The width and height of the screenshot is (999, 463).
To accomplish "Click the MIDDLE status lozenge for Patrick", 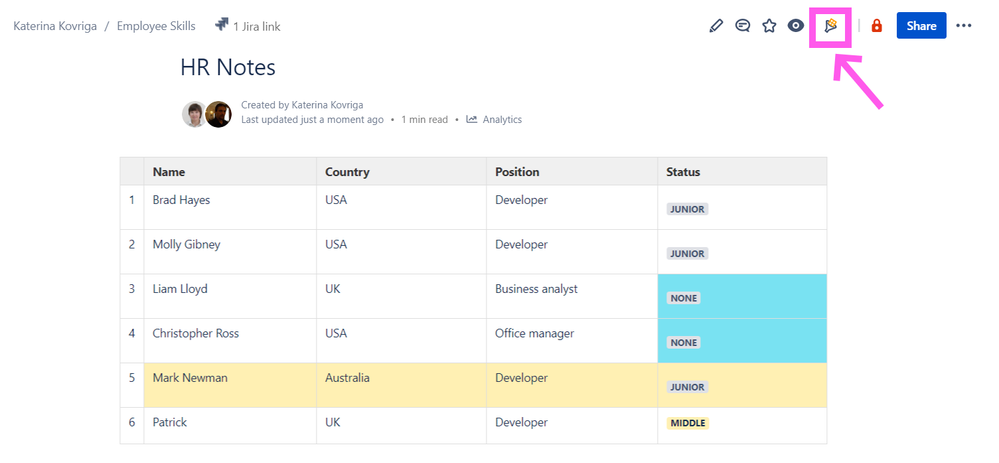I will click(687, 423).
